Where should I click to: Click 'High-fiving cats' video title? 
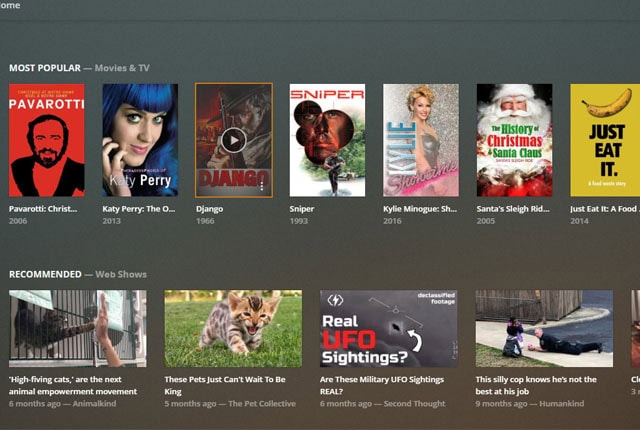pos(73,385)
